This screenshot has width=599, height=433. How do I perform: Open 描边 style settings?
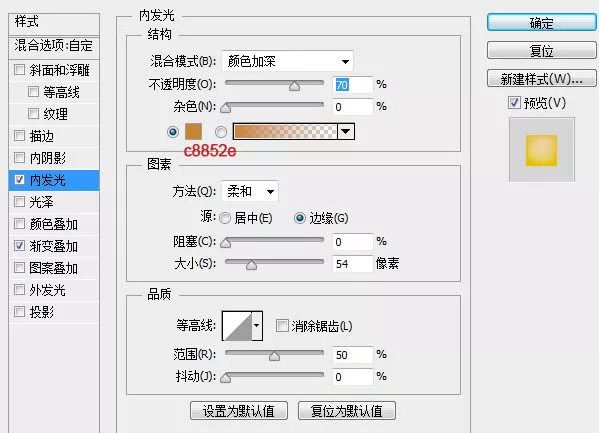tap(42, 136)
